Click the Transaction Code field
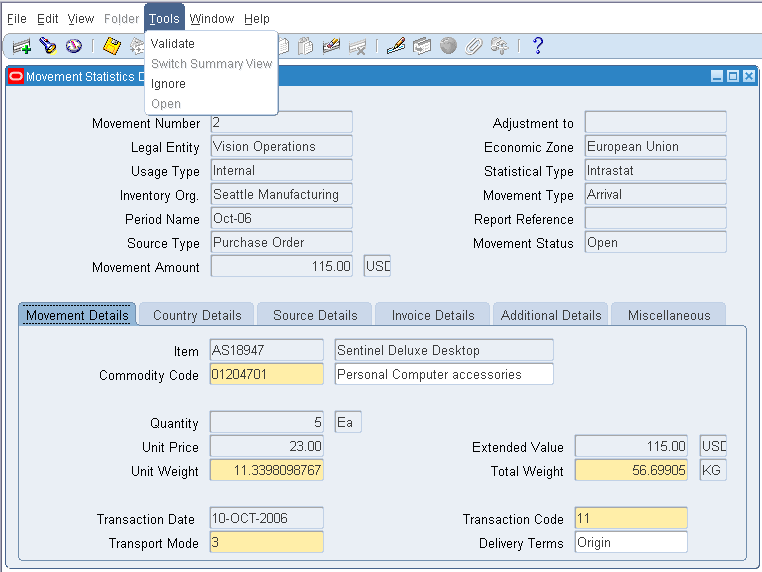The image size is (762, 572). tap(631, 518)
